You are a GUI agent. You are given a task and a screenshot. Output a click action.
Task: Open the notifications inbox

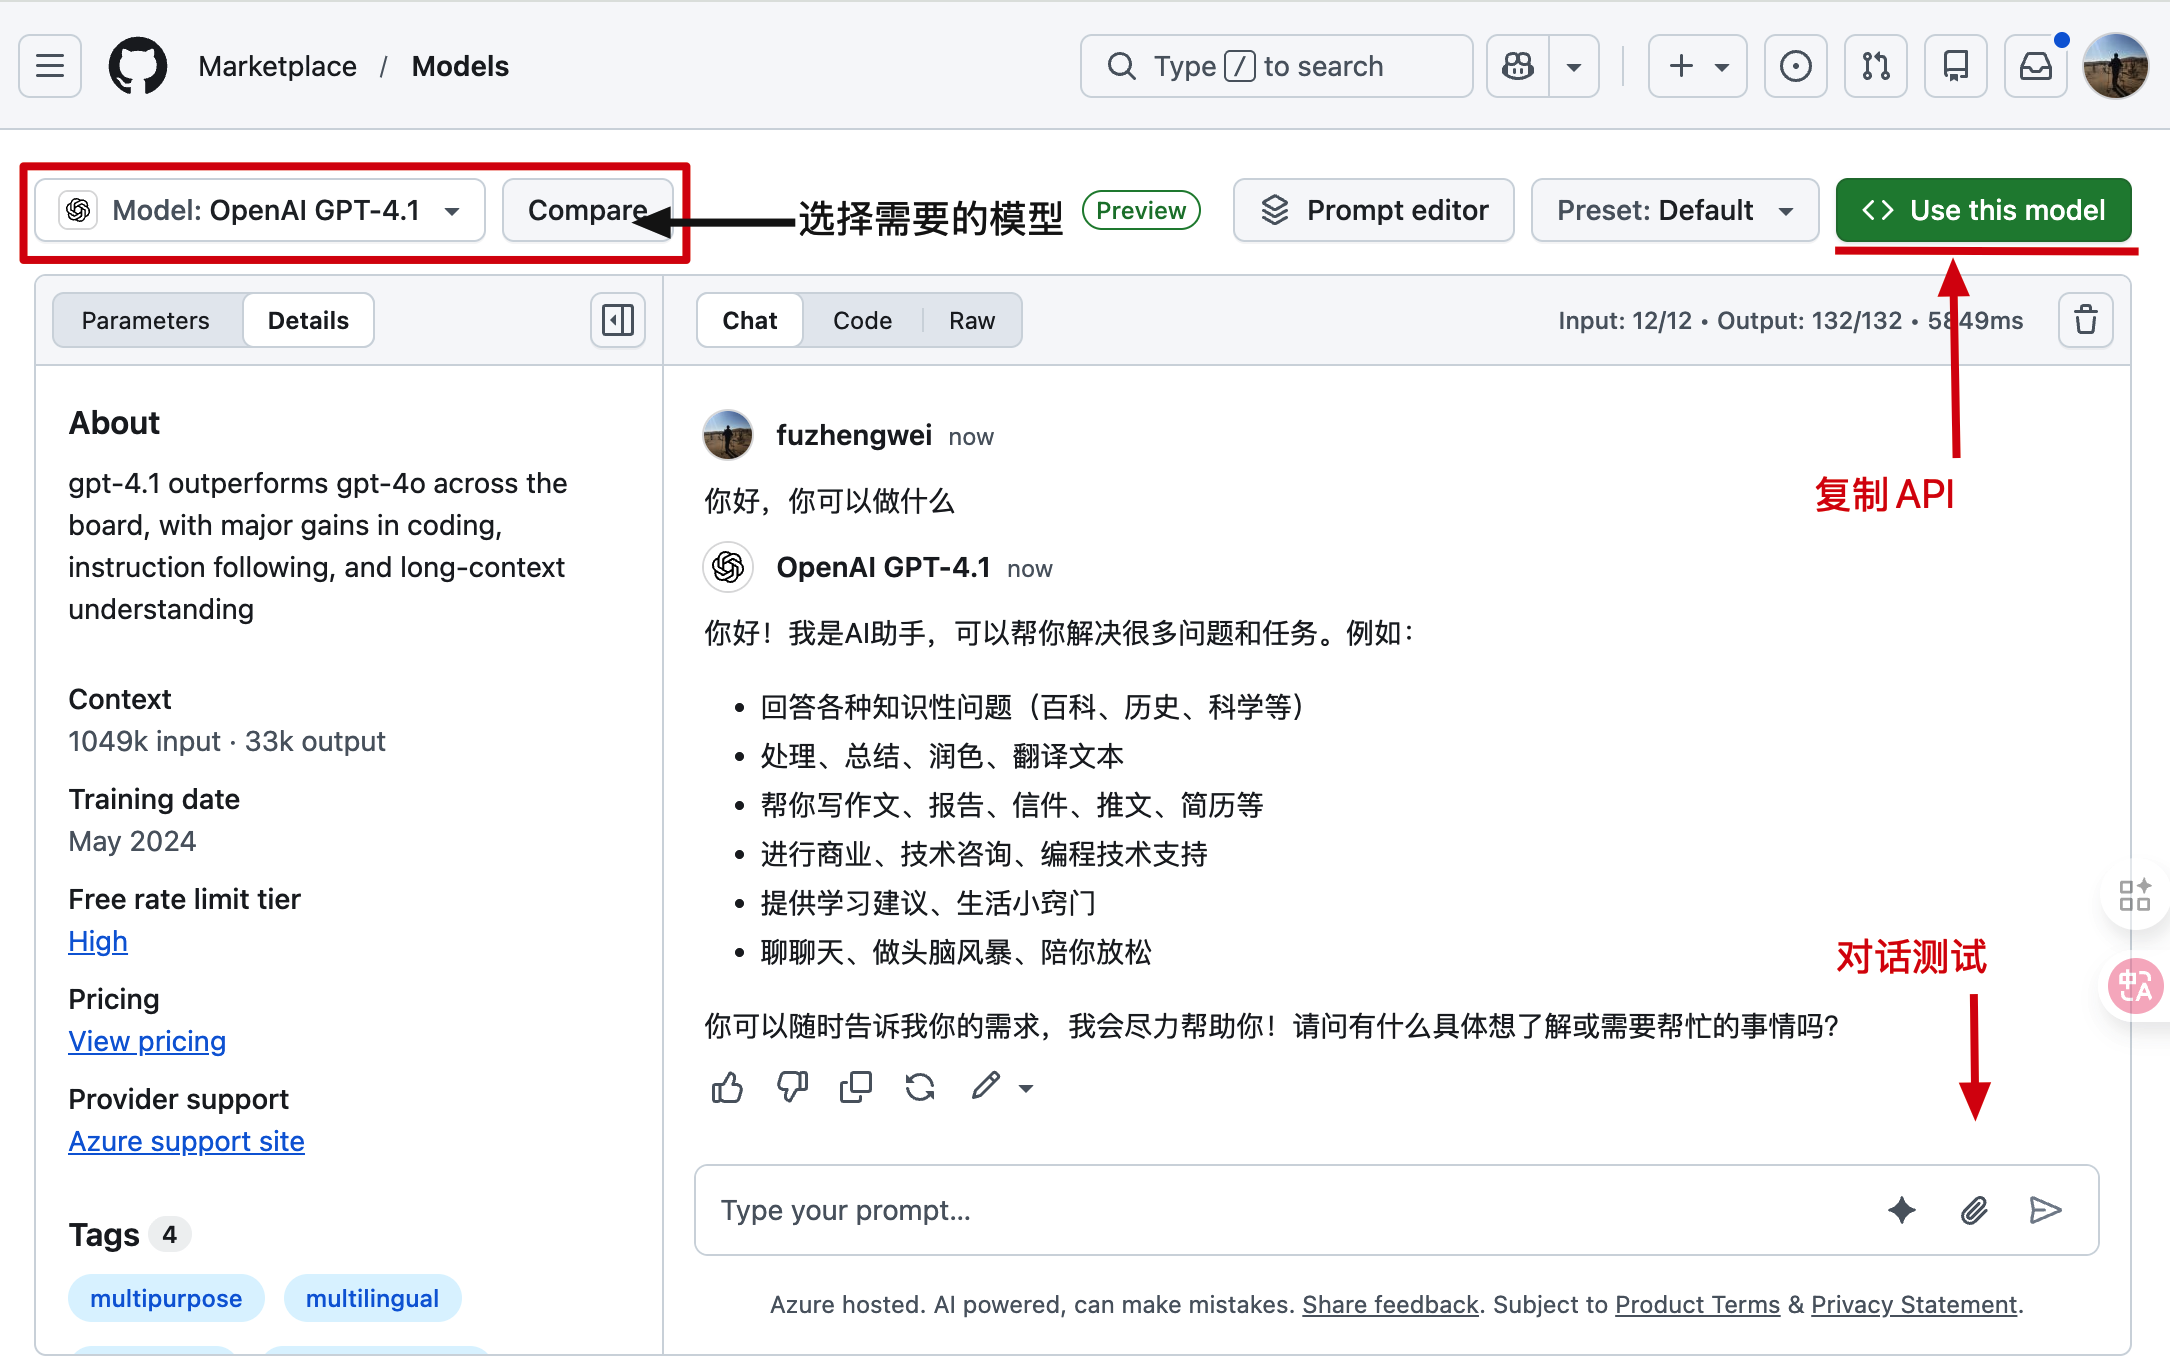point(2035,67)
